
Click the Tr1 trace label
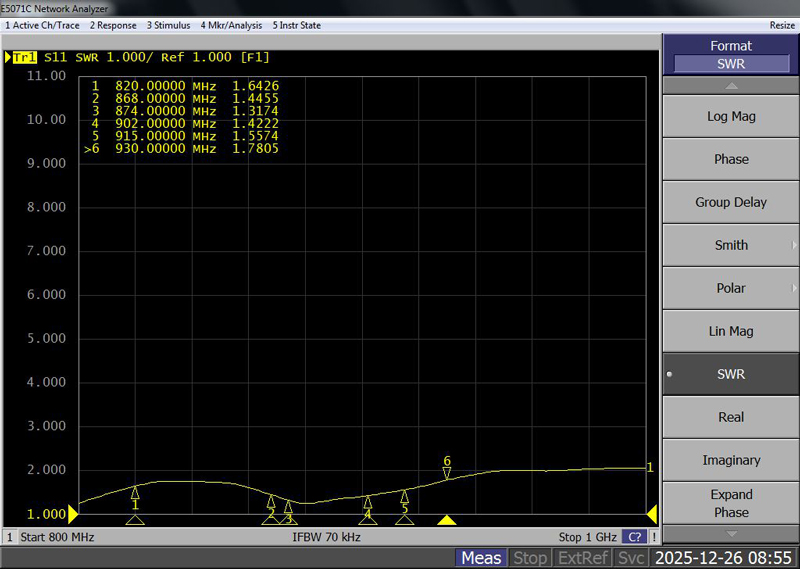click(x=23, y=57)
